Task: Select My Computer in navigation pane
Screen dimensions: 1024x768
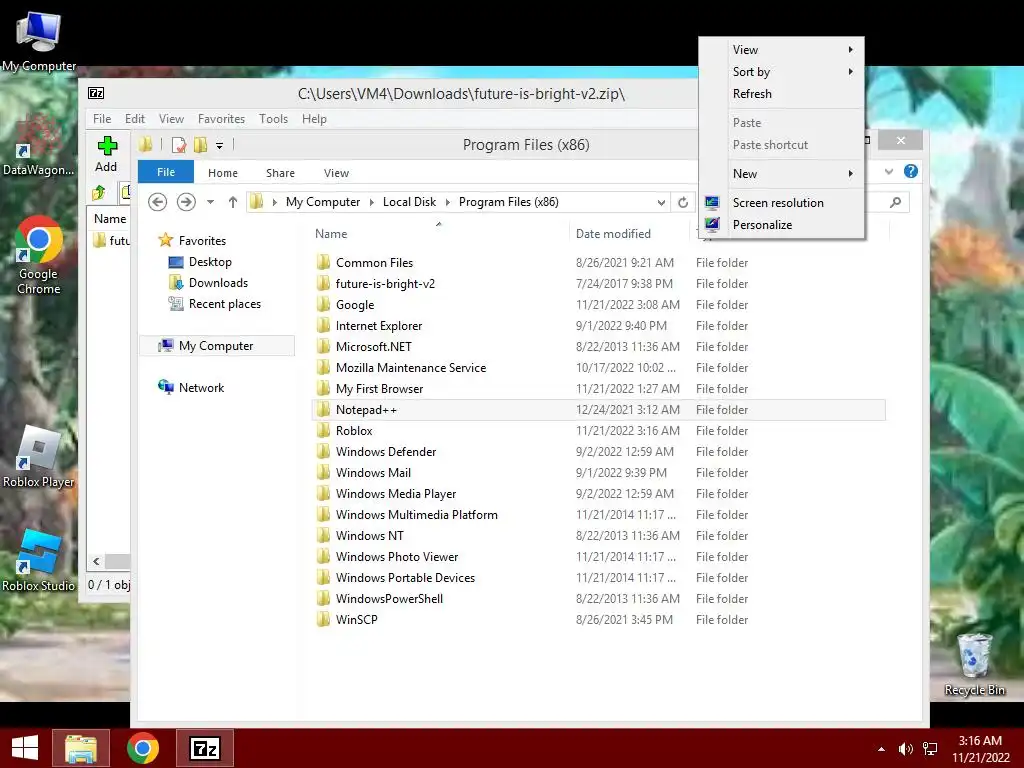Action: click(x=217, y=345)
